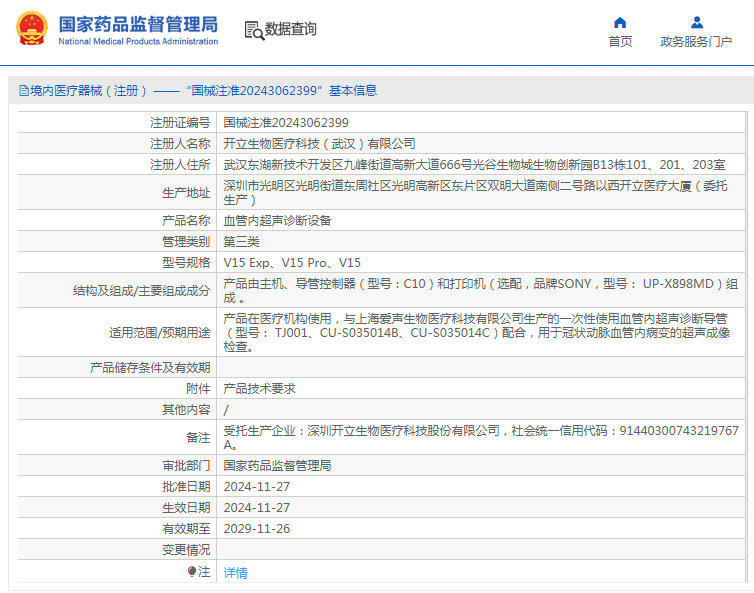Click the 注册证编号 row label

[180, 123]
